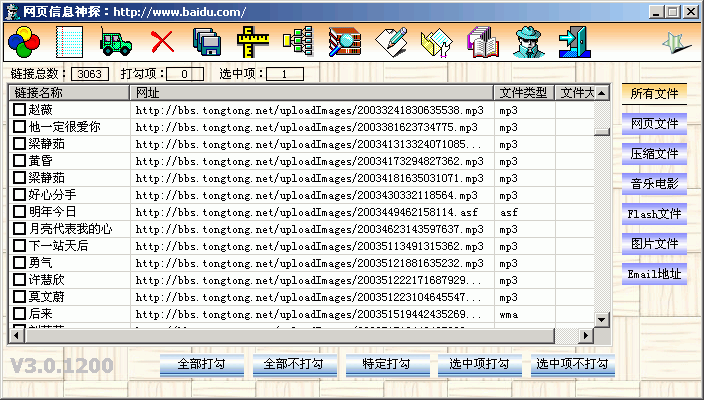
Task: Click the 选中项打勾 button
Action: 480,365
